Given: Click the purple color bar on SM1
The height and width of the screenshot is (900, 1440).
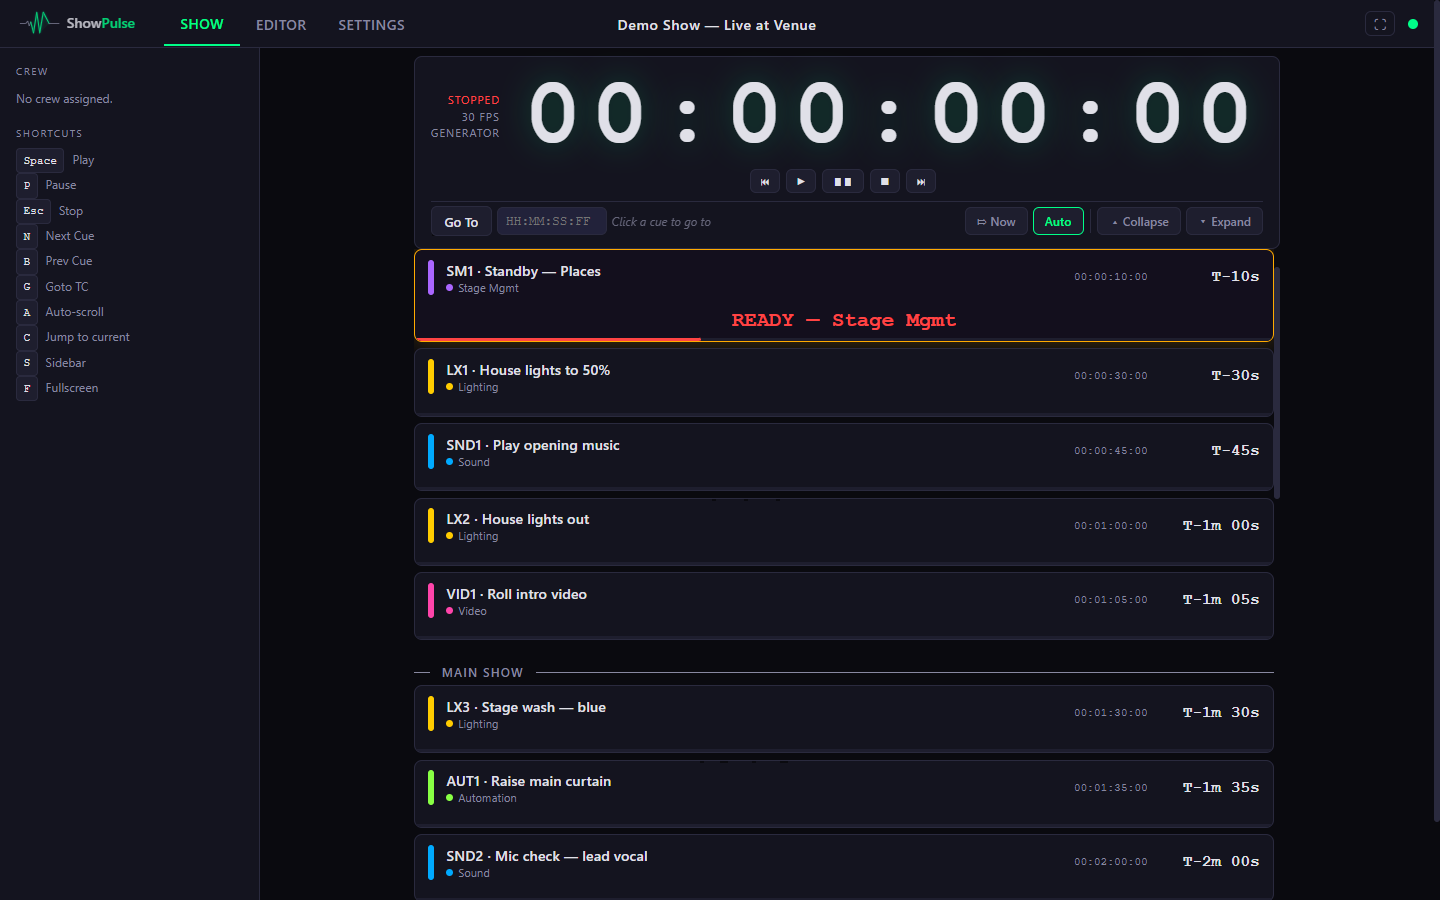Looking at the screenshot, I should (x=431, y=278).
